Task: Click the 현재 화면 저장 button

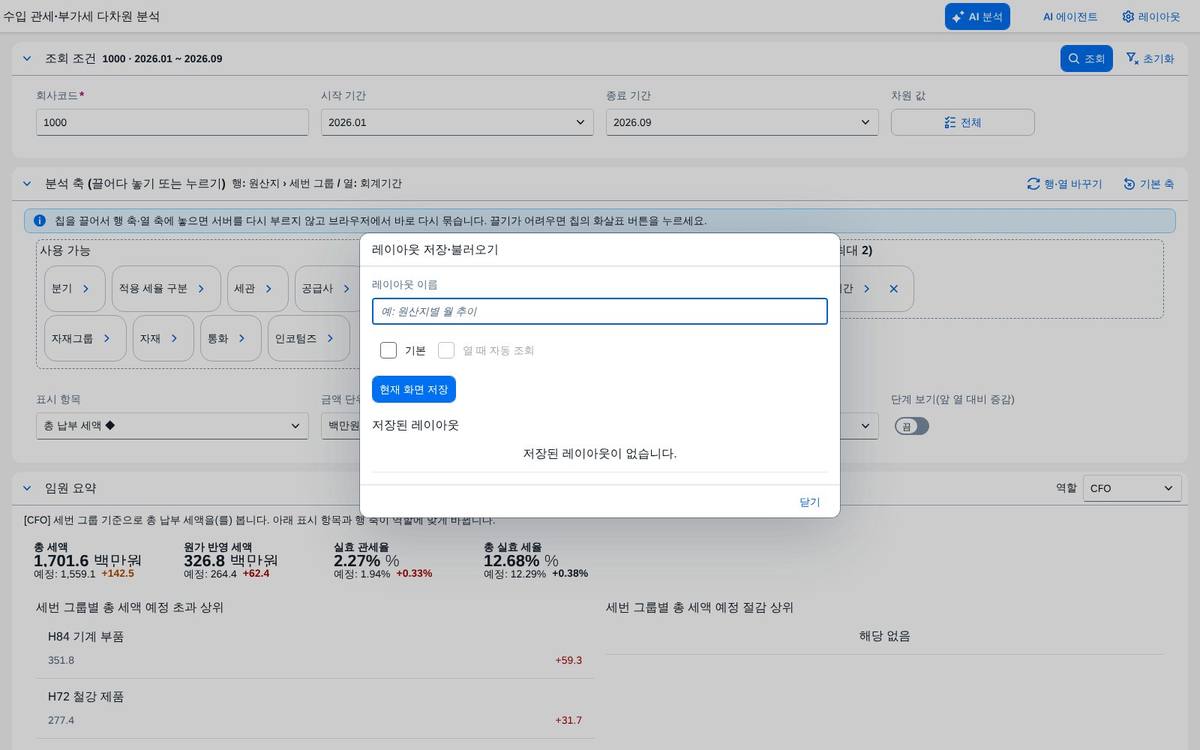Action: point(414,389)
